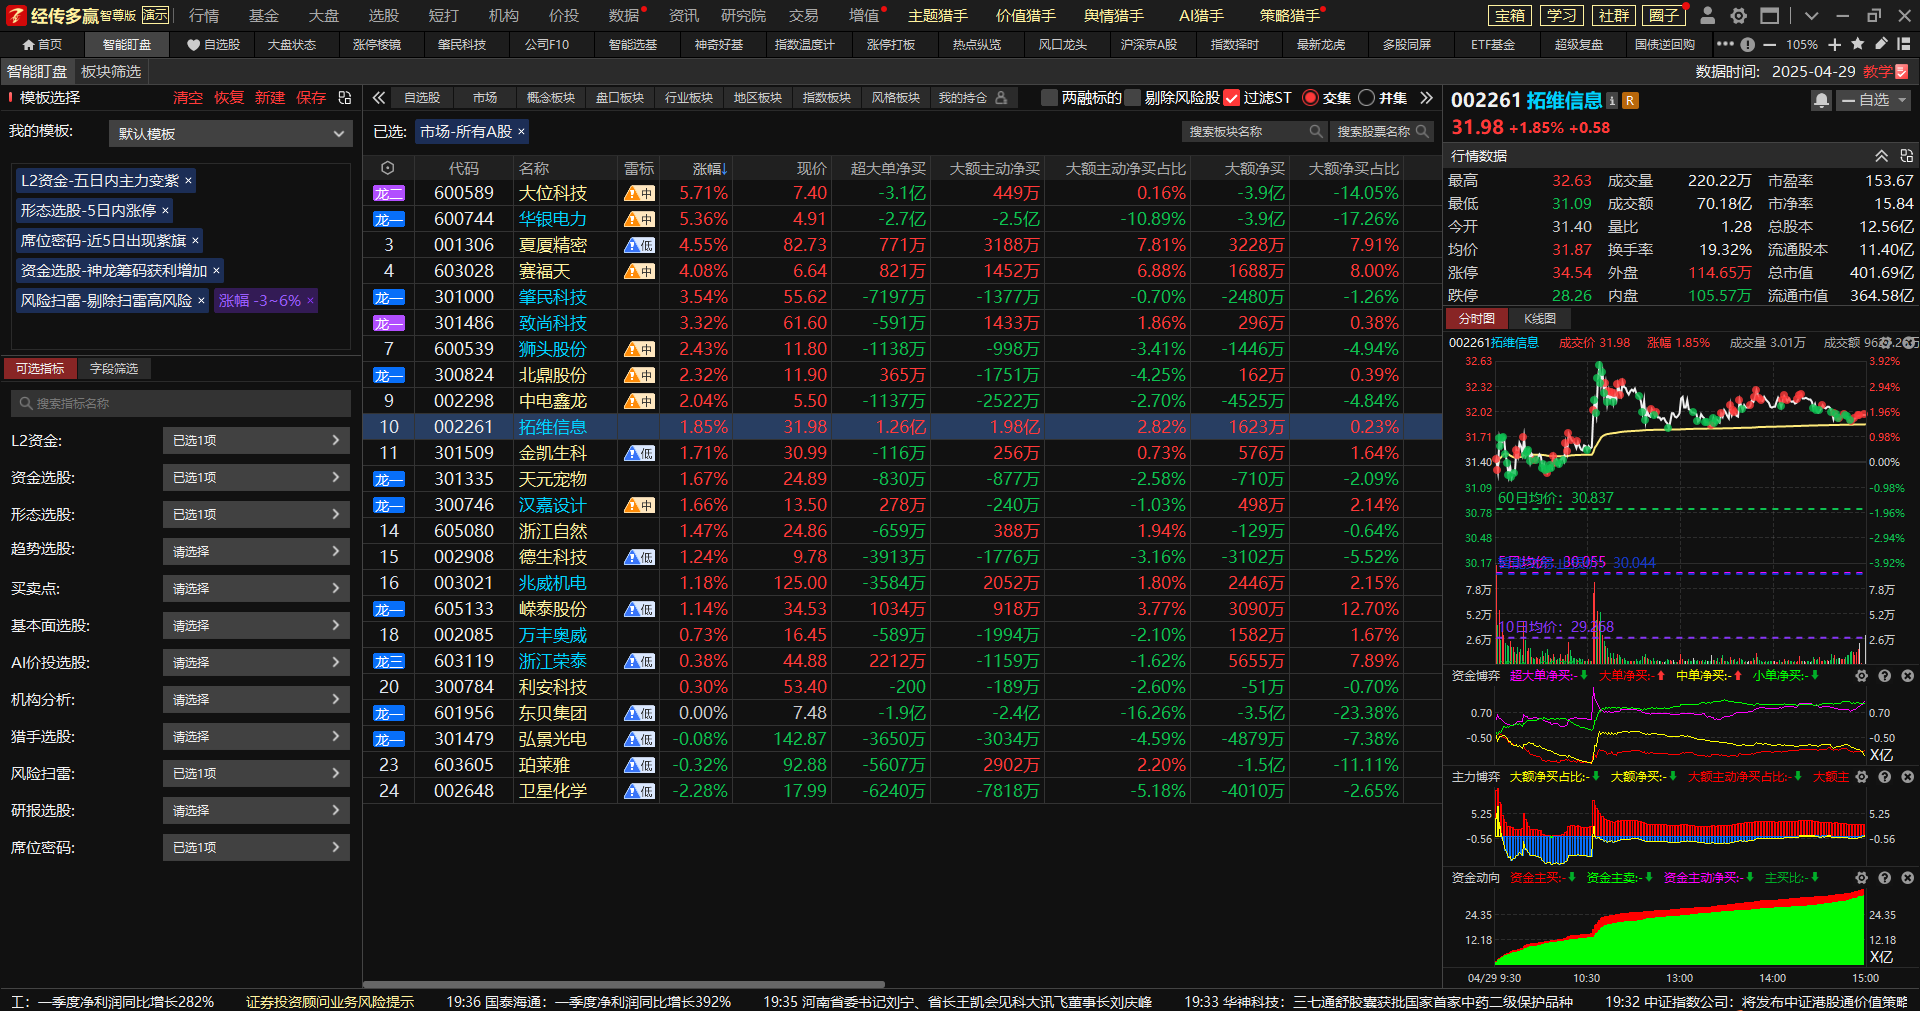Click the expand right double-chevron icon
The height and width of the screenshot is (1011, 1920).
(x=1427, y=98)
